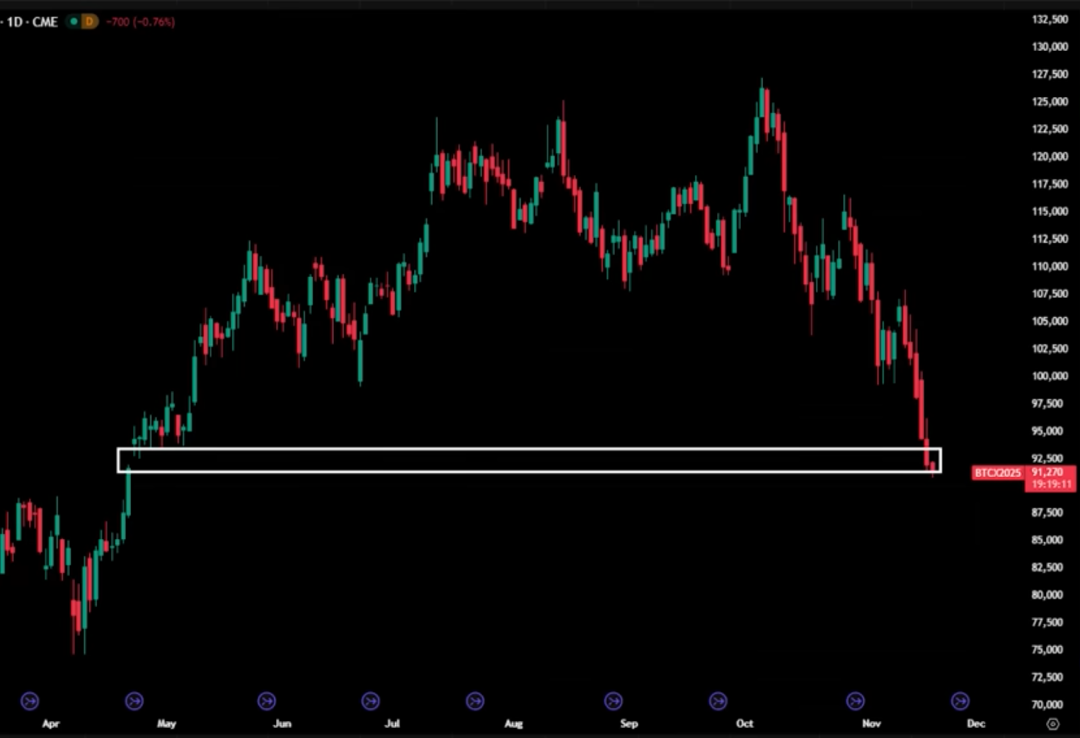Open the event marker just before May
This screenshot has height=738, width=1080.
click(x=134, y=701)
